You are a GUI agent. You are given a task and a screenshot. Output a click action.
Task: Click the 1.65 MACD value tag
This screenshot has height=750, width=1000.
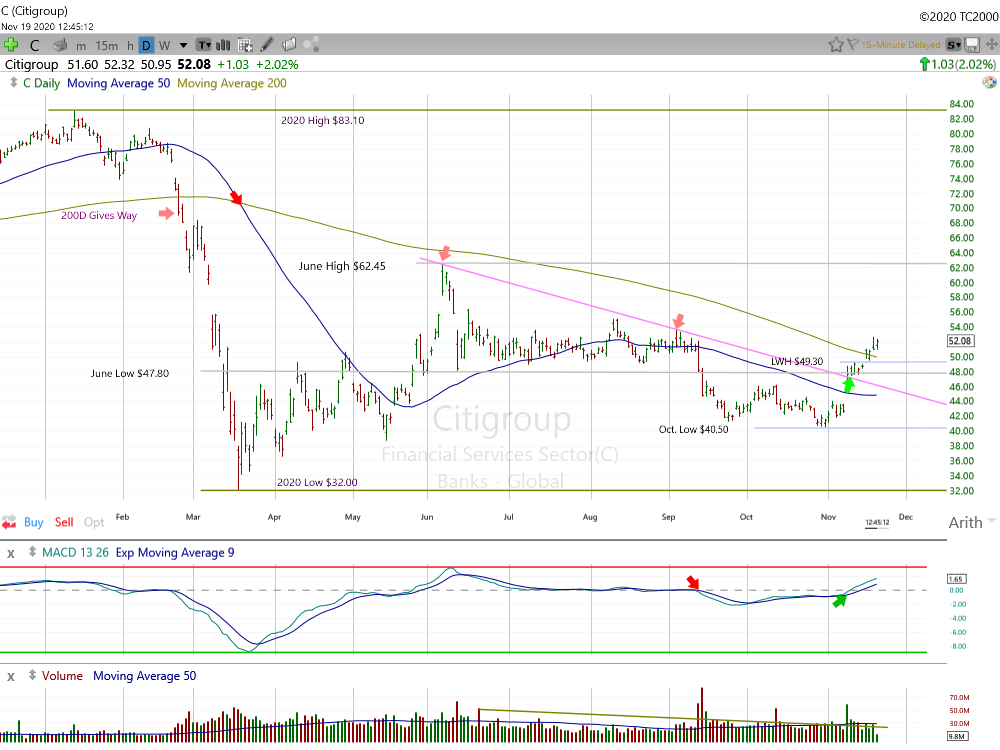957,579
